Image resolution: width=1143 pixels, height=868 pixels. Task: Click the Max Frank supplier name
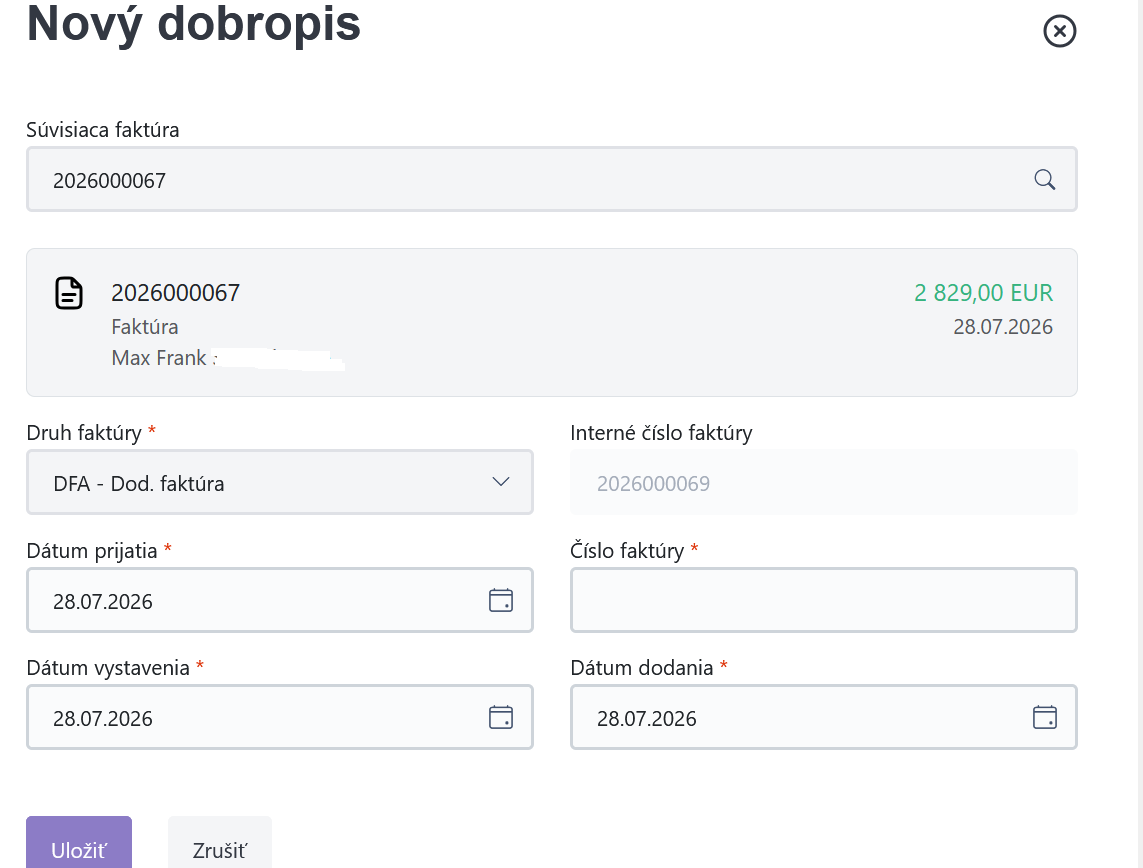(x=159, y=358)
